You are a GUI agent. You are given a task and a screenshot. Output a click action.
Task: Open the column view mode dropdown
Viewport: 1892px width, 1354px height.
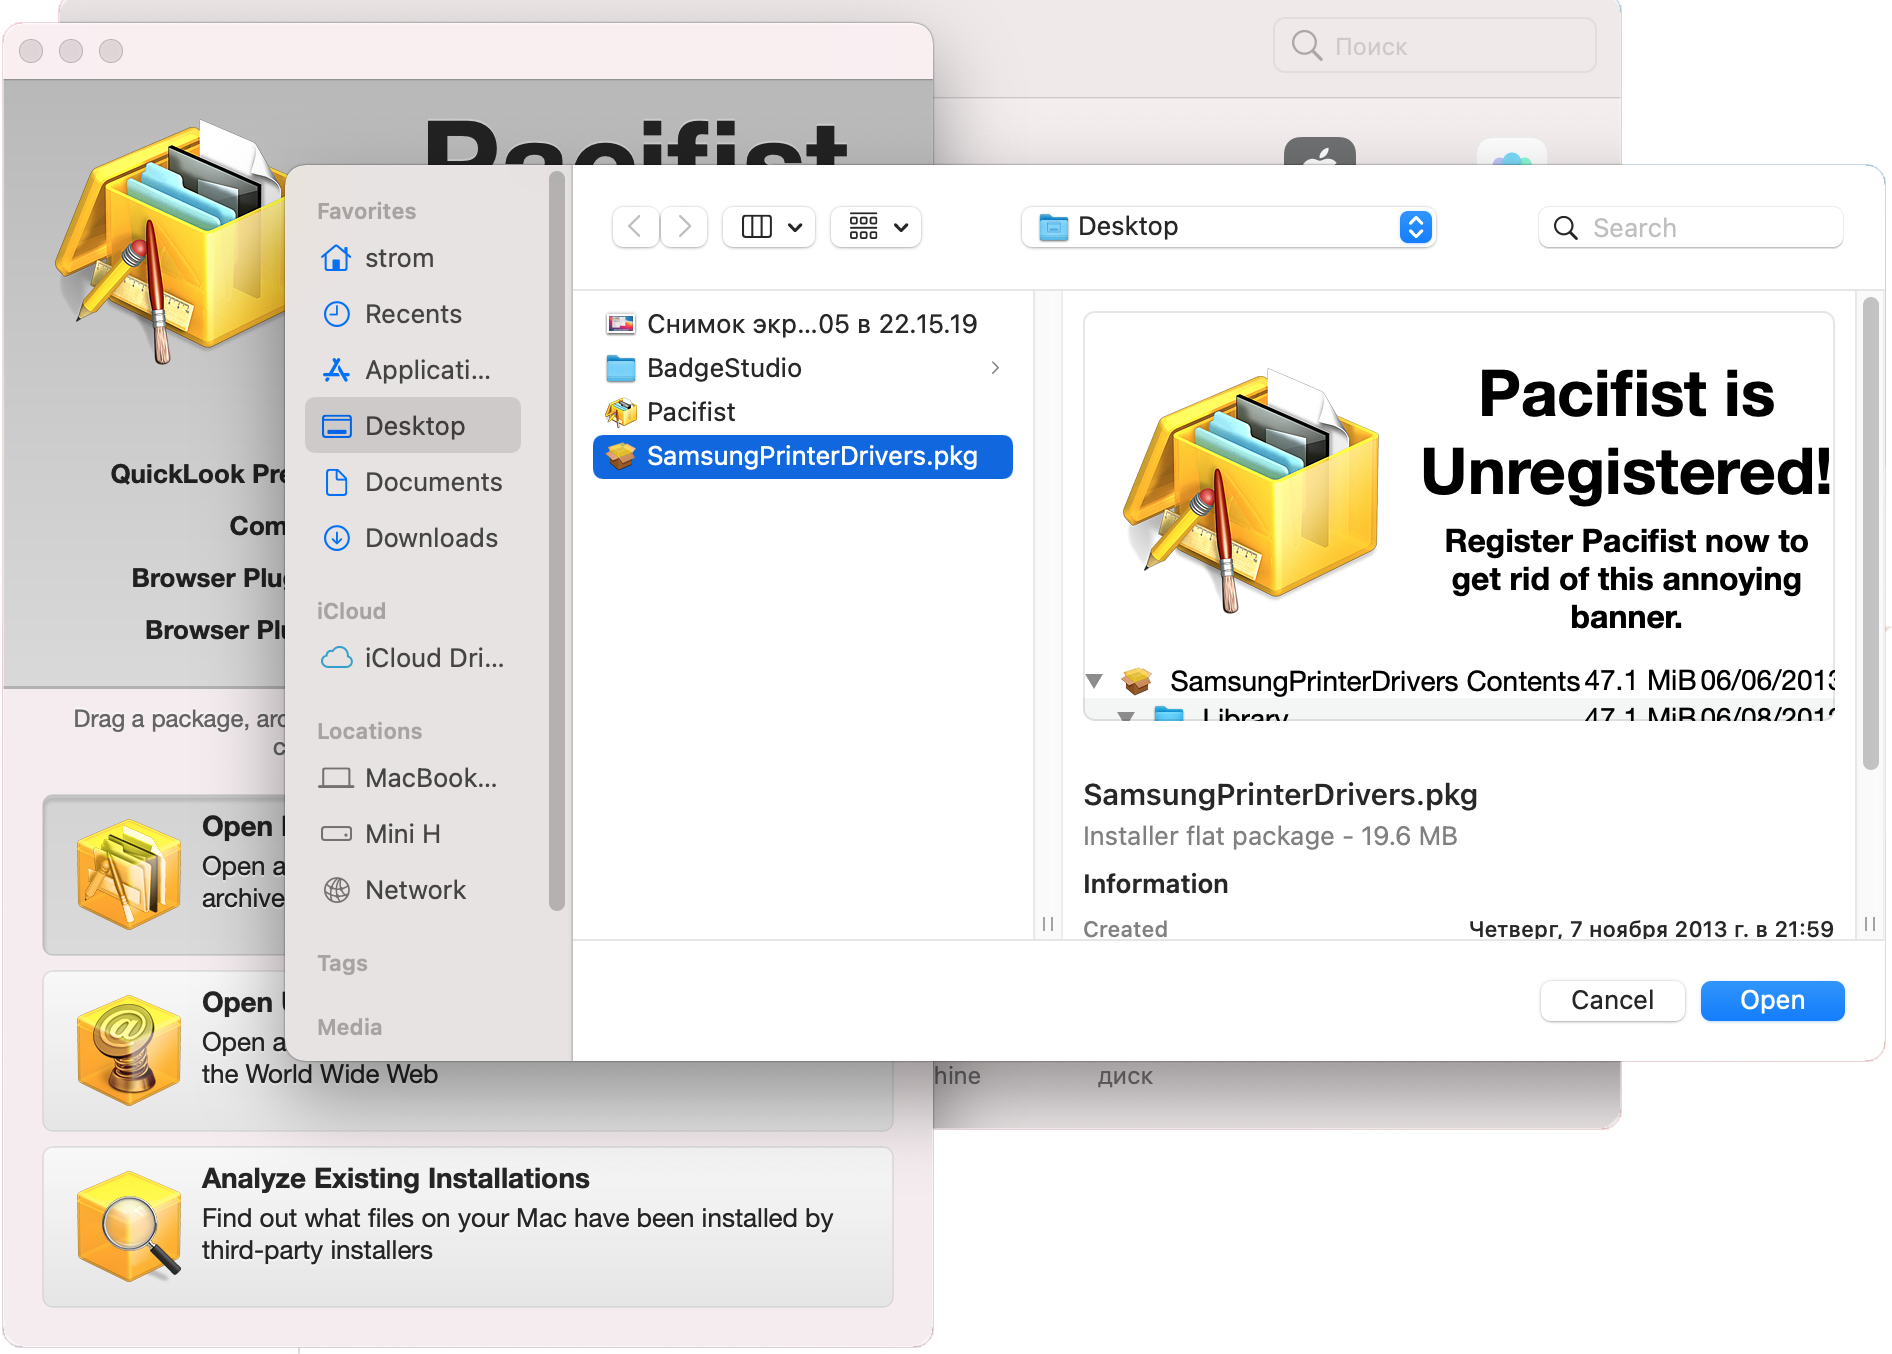pos(769,227)
